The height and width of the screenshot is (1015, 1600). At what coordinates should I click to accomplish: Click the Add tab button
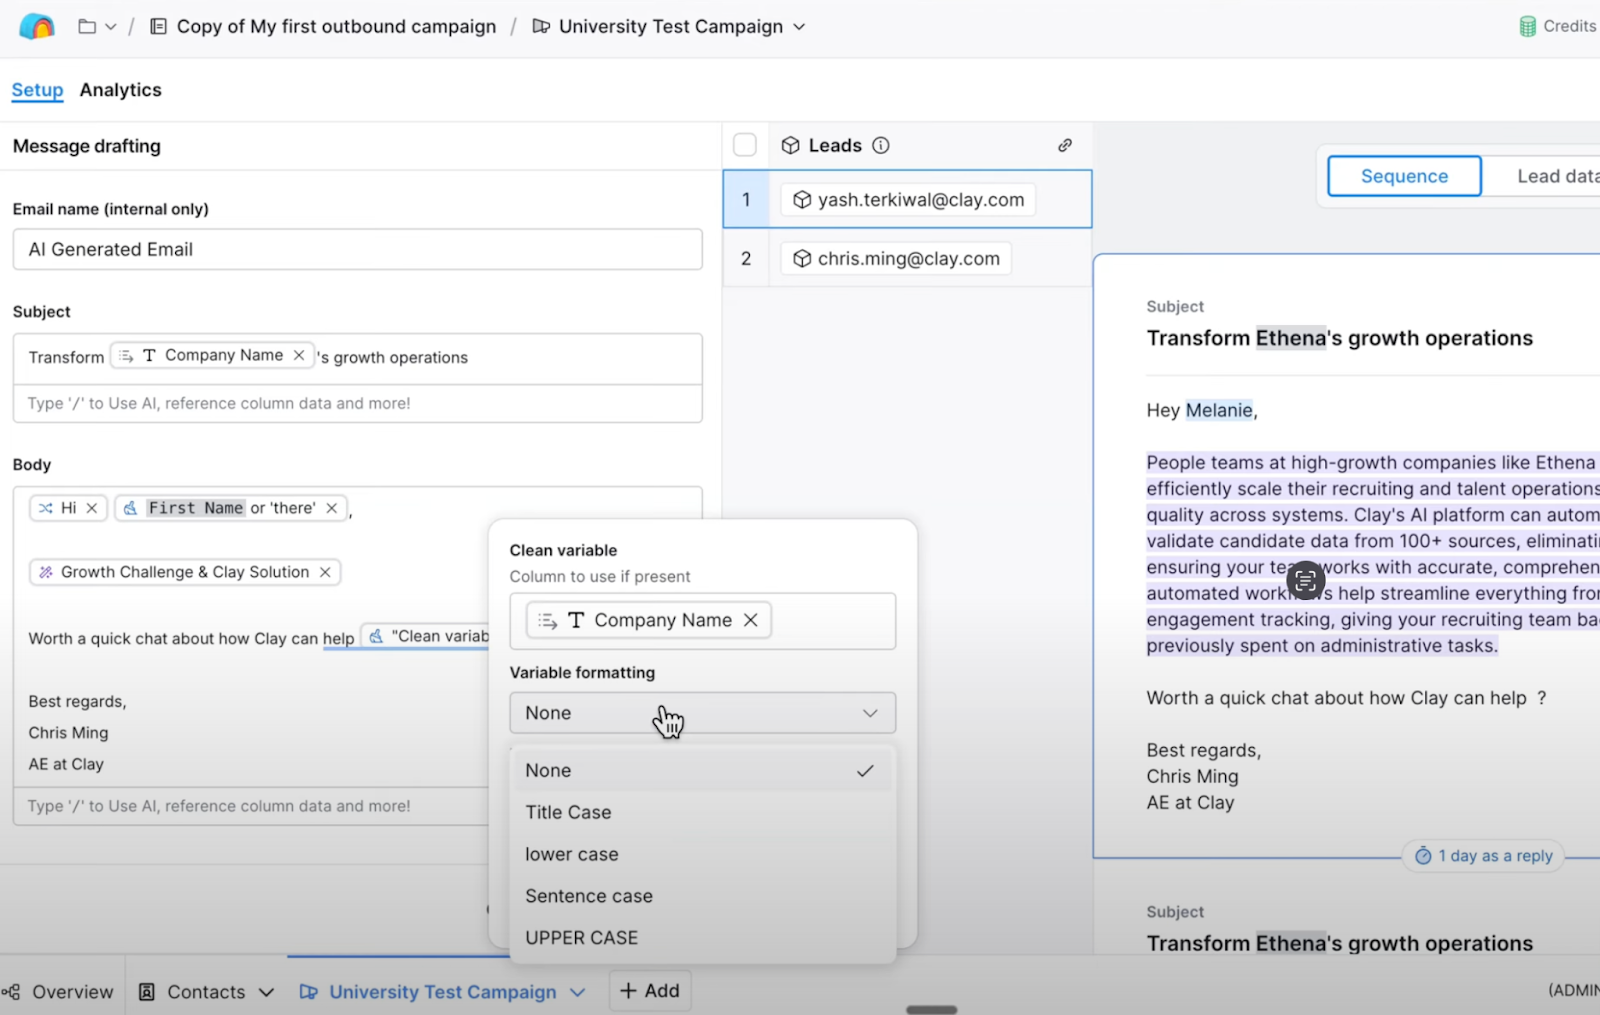point(650,990)
